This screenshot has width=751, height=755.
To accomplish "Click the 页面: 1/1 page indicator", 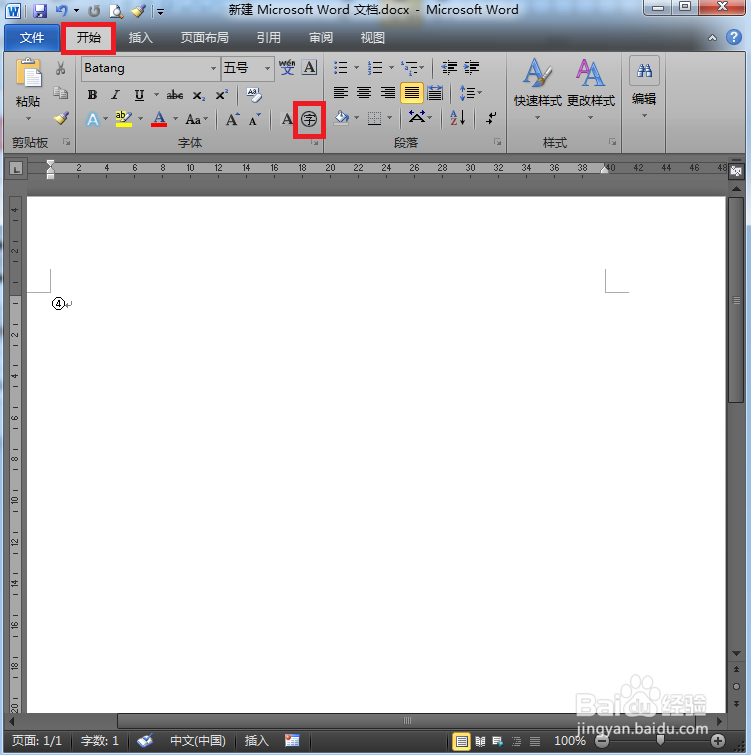I will 37,741.
